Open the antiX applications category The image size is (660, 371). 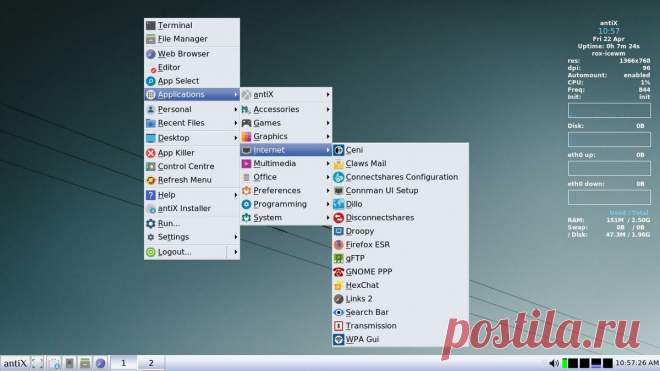[x=286, y=95]
